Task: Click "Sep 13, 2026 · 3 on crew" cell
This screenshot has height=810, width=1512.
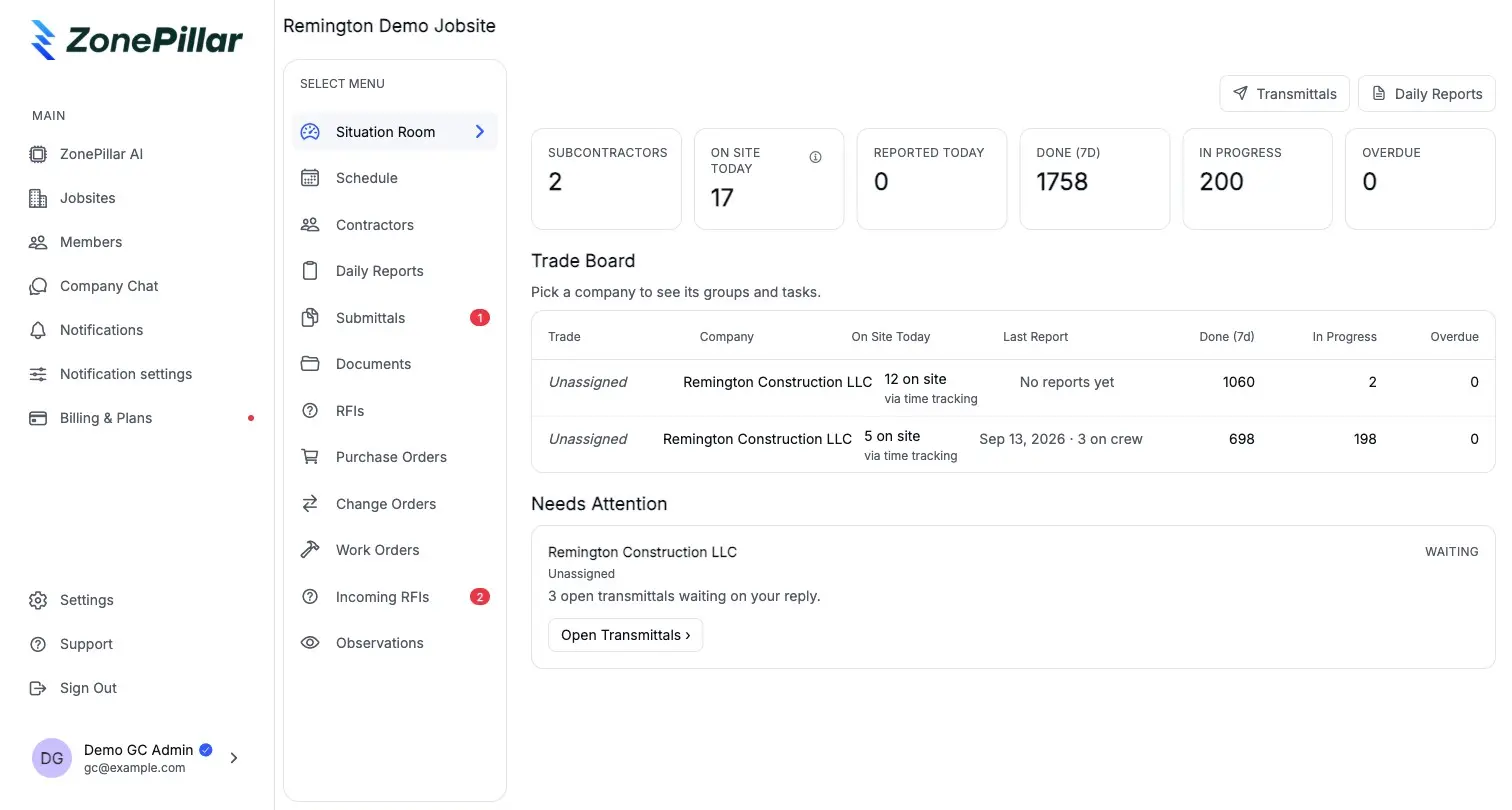Action: click(1061, 439)
